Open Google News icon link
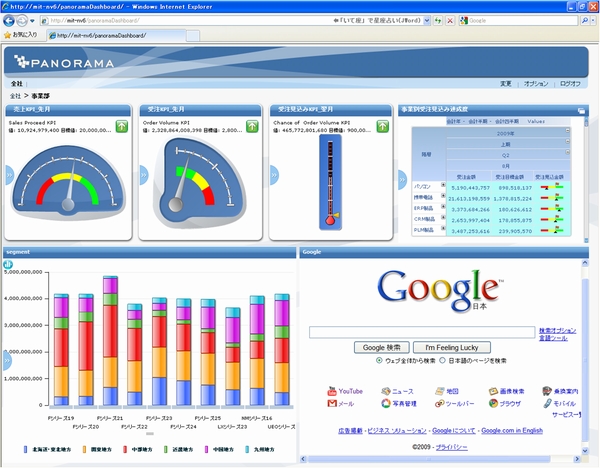This screenshot has width=600, height=468. 386,391
